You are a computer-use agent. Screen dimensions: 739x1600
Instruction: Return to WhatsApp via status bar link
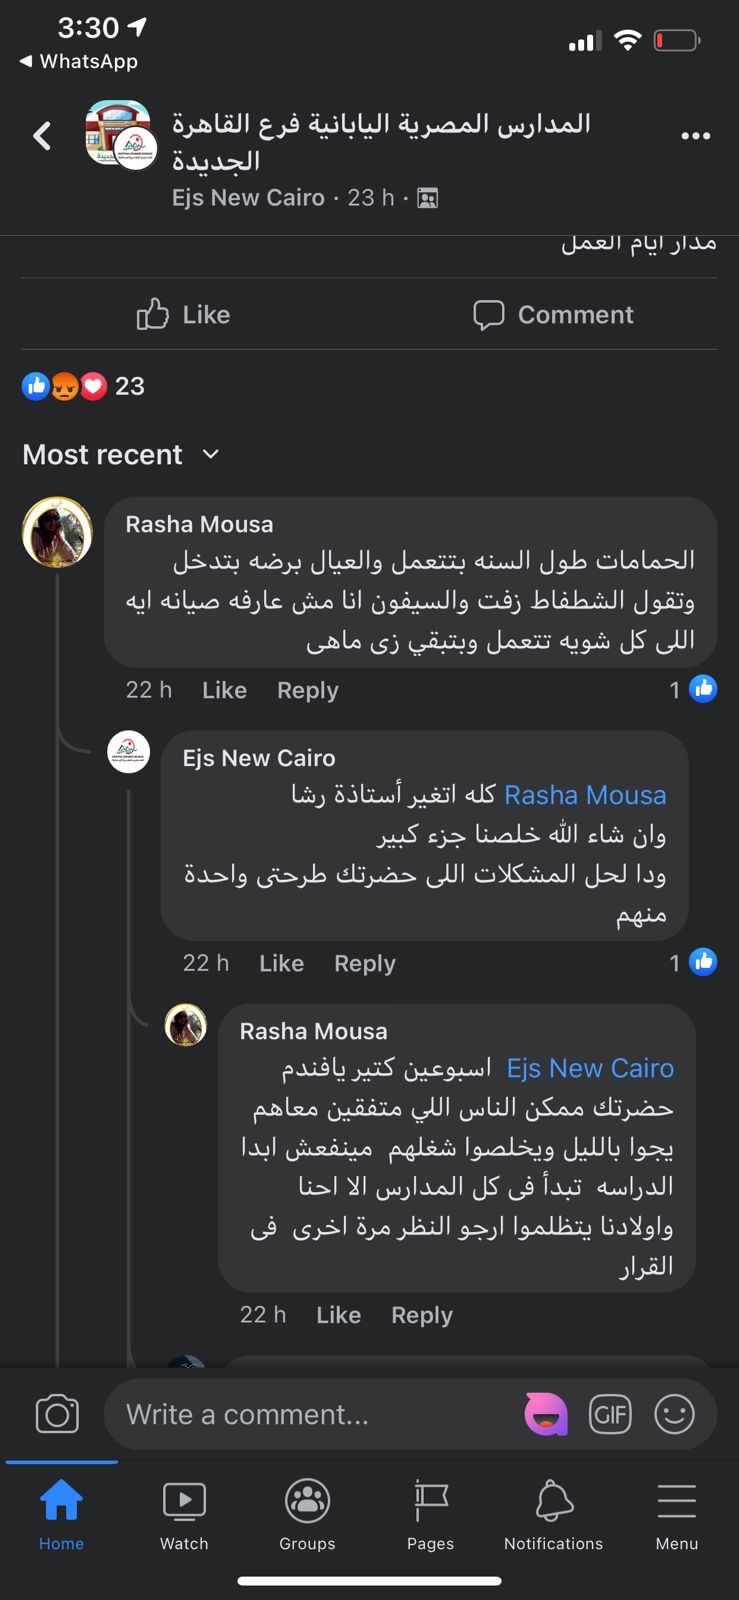(79, 61)
